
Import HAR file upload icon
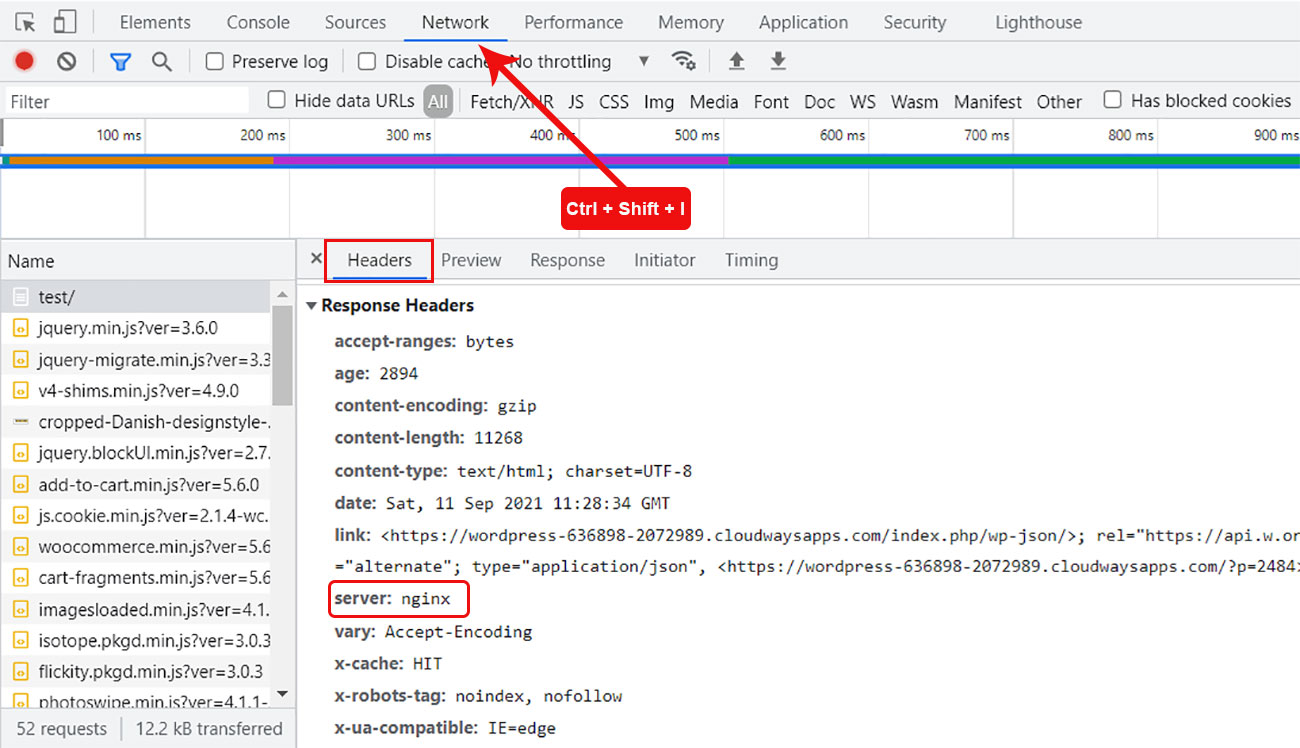click(x=736, y=62)
